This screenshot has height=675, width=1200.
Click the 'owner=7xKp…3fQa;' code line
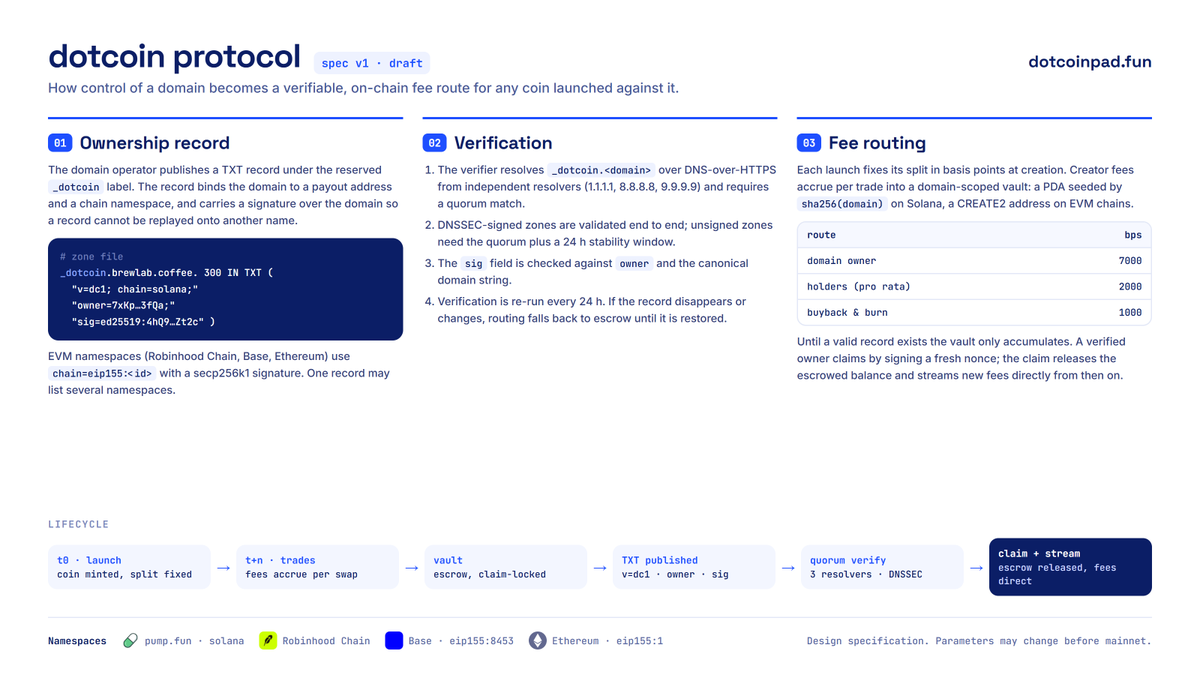pos(123,305)
